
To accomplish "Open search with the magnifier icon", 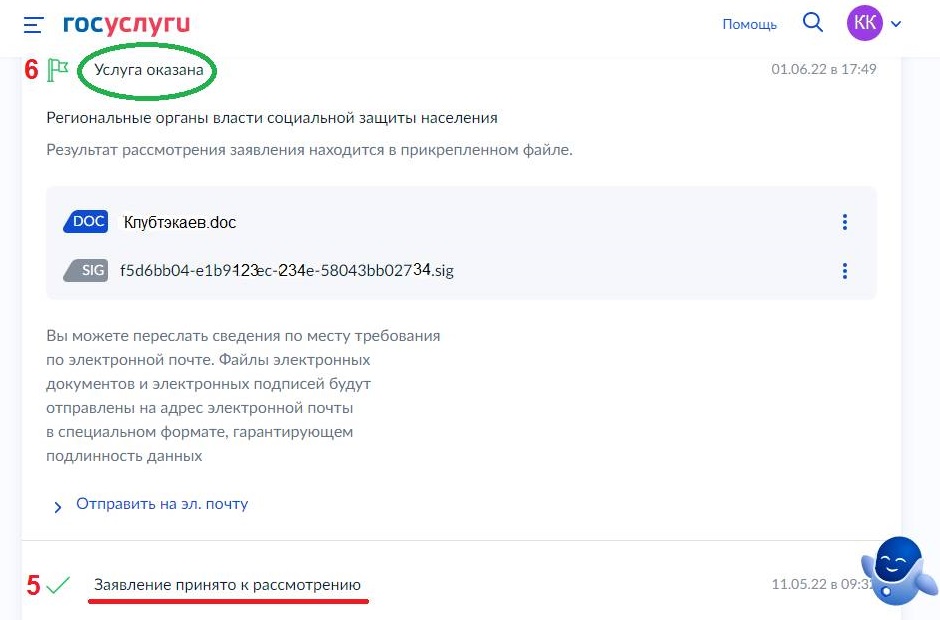I will (813, 23).
